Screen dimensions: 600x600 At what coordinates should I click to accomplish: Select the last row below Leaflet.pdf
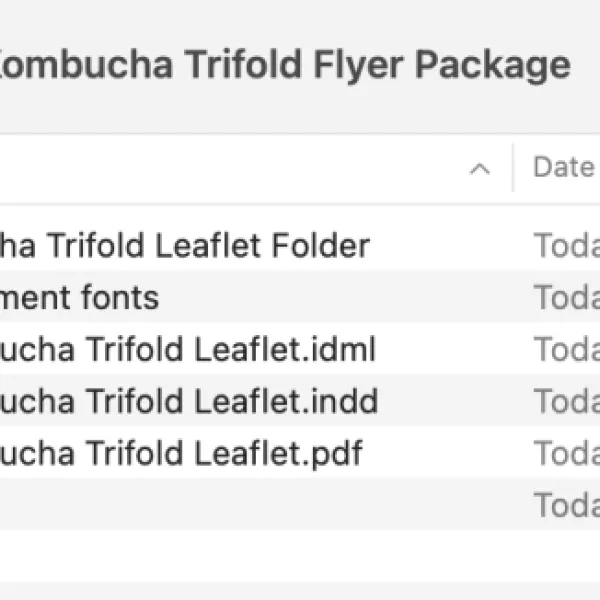(x=300, y=505)
